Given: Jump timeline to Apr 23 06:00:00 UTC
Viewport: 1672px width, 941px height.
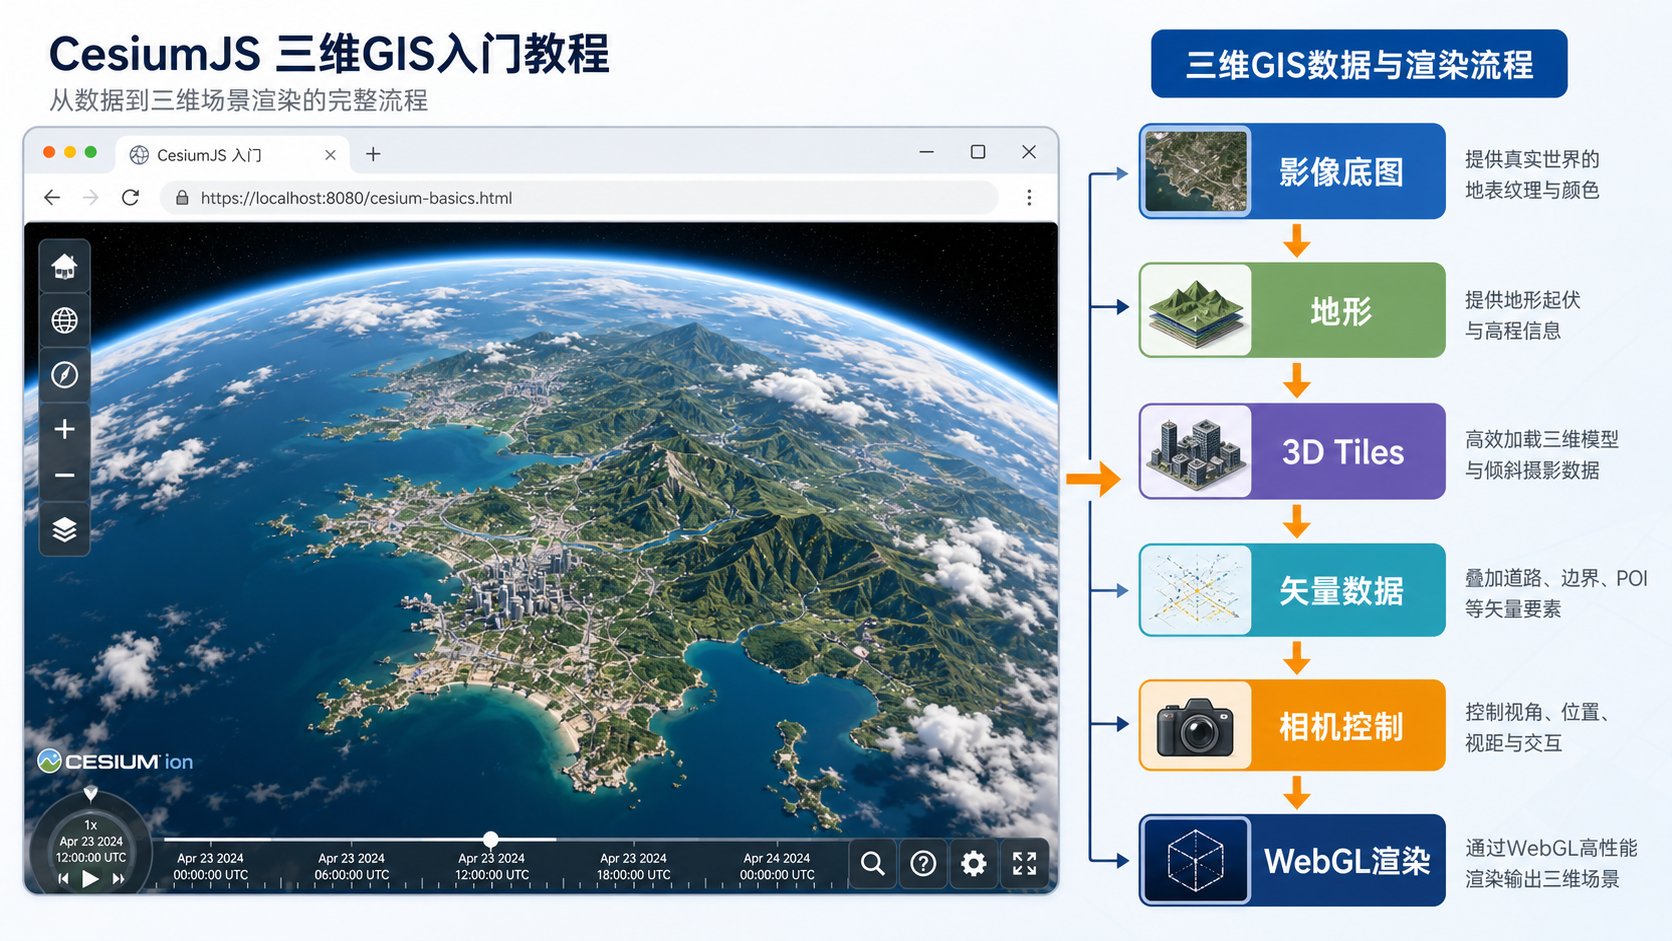Looking at the screenshot, I should click(351, 866).
